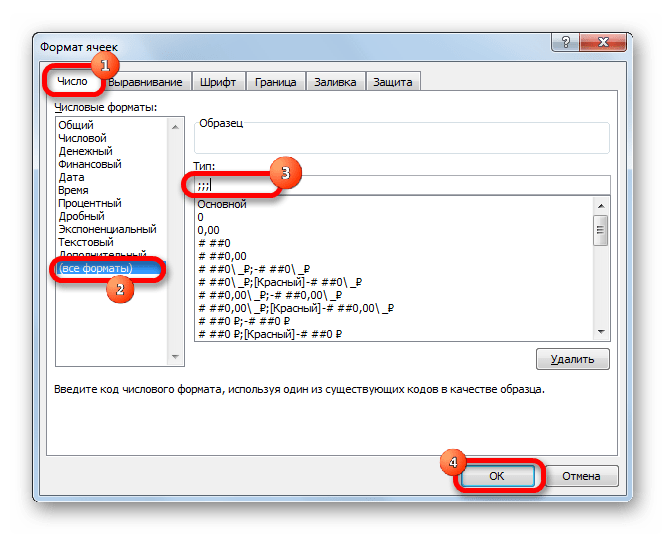The width and height of the screenshot is (666, 535).
Task: Click the type list scroll down arrow
Action: [x=601, y=332]
